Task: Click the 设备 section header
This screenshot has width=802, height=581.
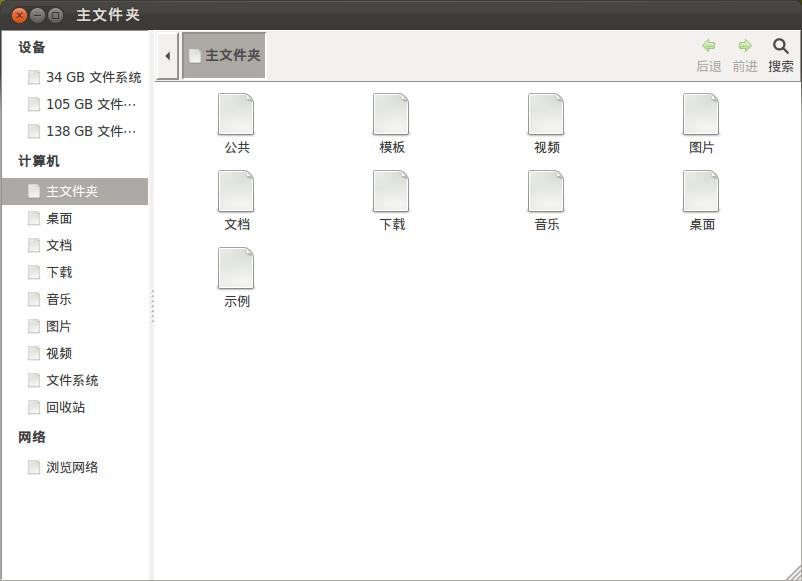Action: 32,48
